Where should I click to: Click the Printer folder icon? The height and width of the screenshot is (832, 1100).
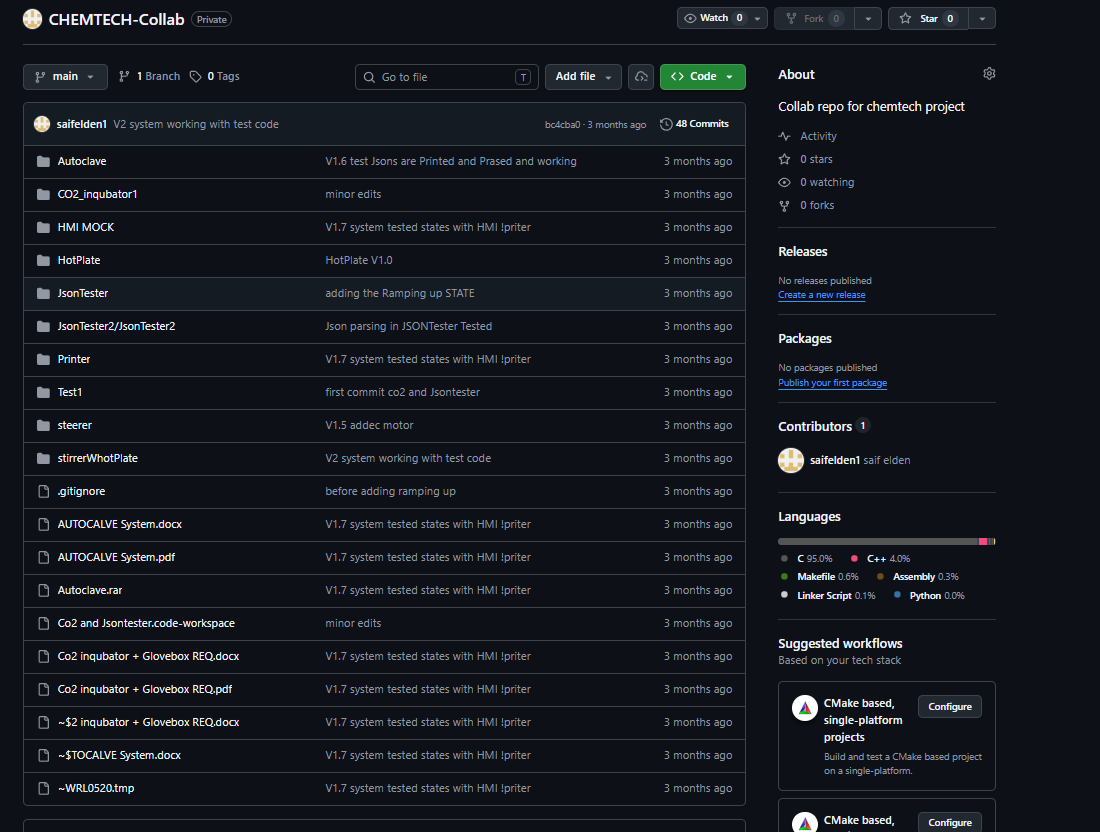(x=43, y=359)
